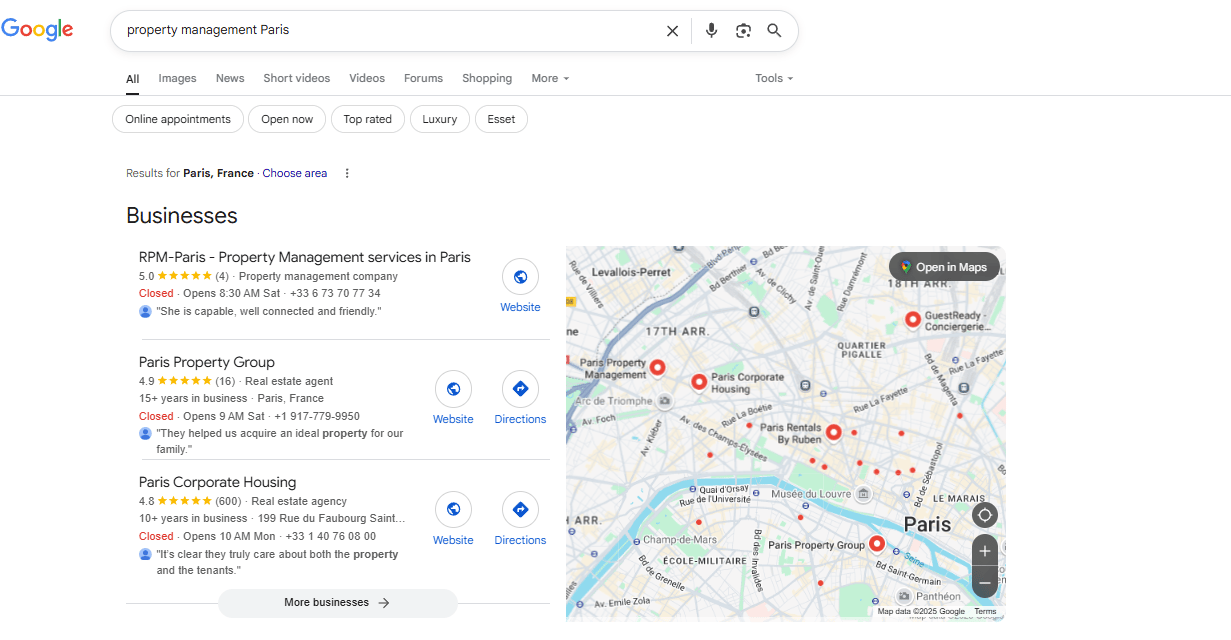Image resolution: width=1231 pixels, height=640 pixels.
Task: Toggle the Luxury filter chip
Action: [440, 119]
